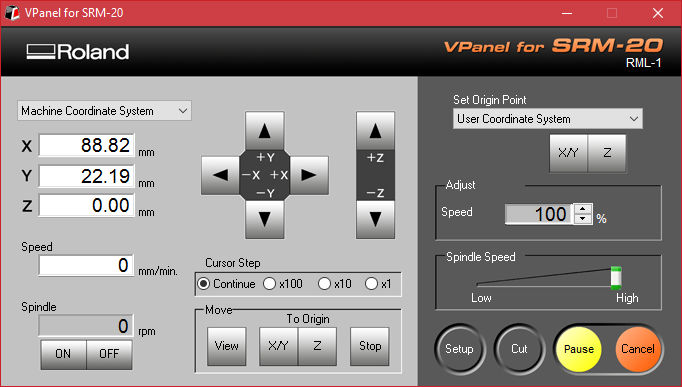Viewport: 682px width, 387px height.
Task: Minimize the VPanel window
Action: tap(567, 13)
